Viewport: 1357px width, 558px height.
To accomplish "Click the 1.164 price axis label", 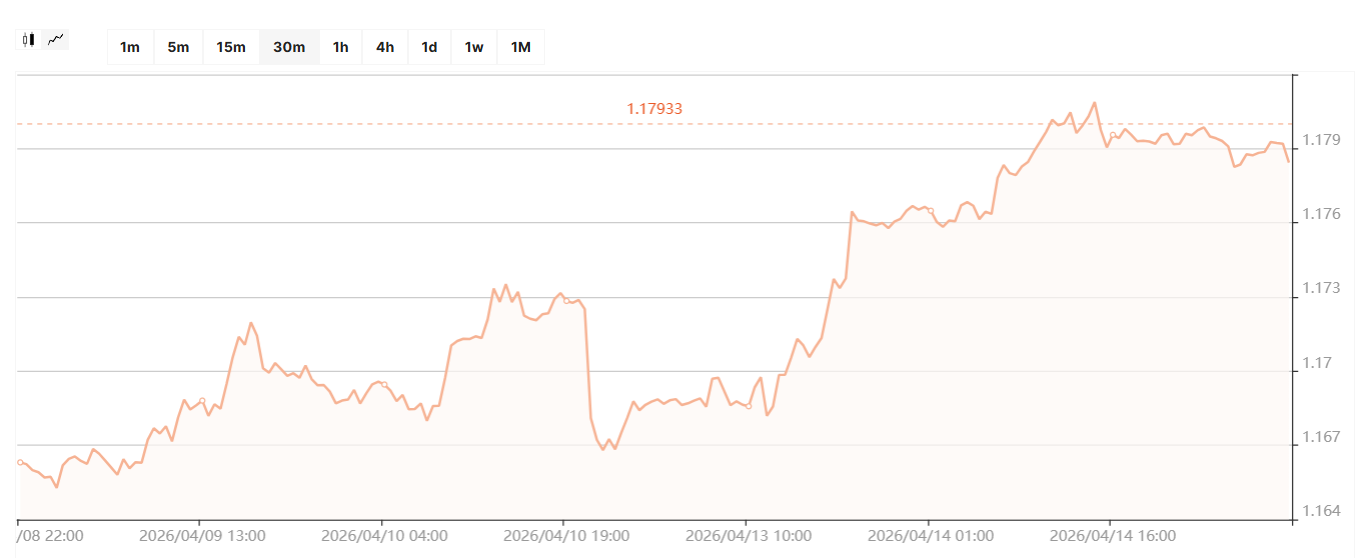I will point(1322,511).
